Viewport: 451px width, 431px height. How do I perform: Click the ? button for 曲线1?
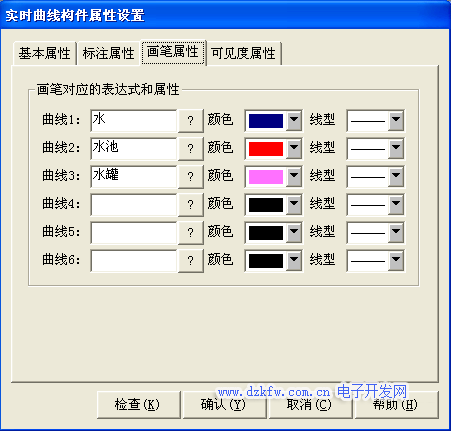pos(191,120)
